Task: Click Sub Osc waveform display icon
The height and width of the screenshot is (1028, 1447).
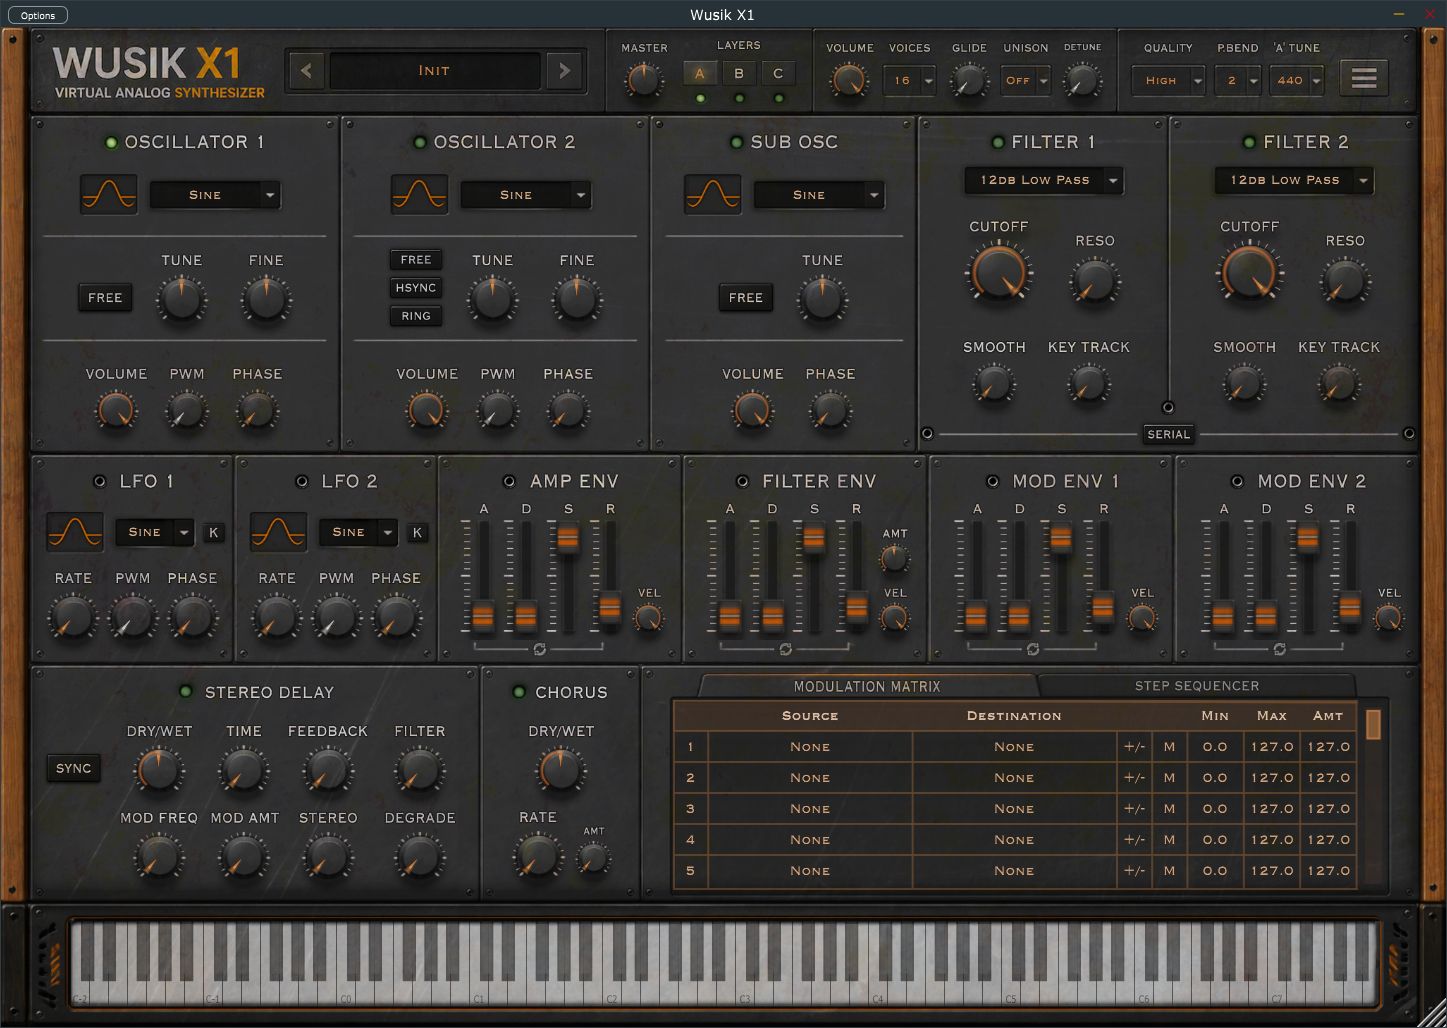Action: point(713,194)
